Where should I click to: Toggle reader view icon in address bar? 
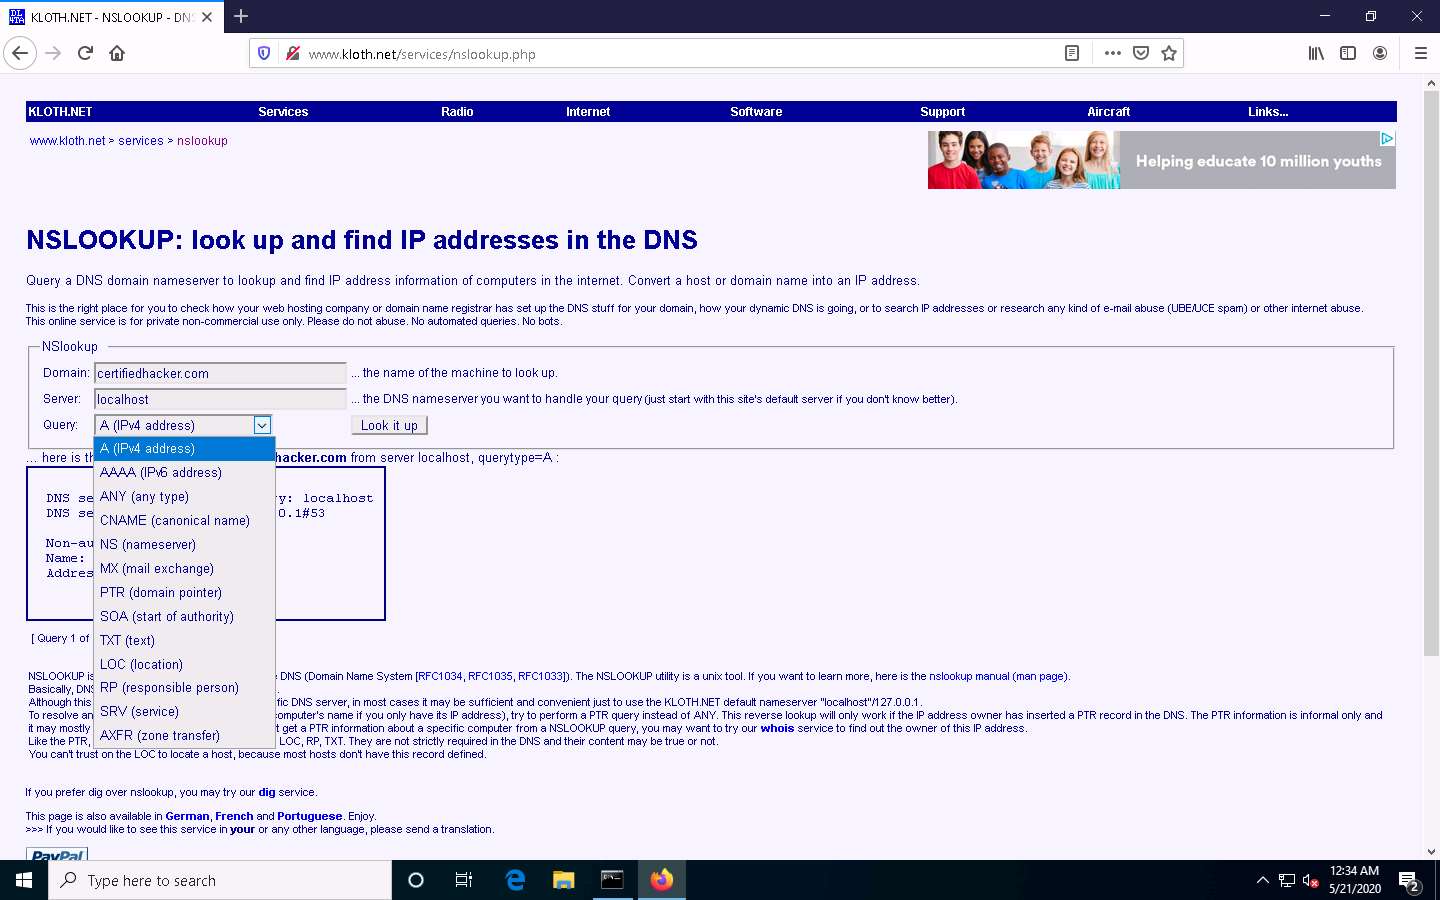point(1072,53)
